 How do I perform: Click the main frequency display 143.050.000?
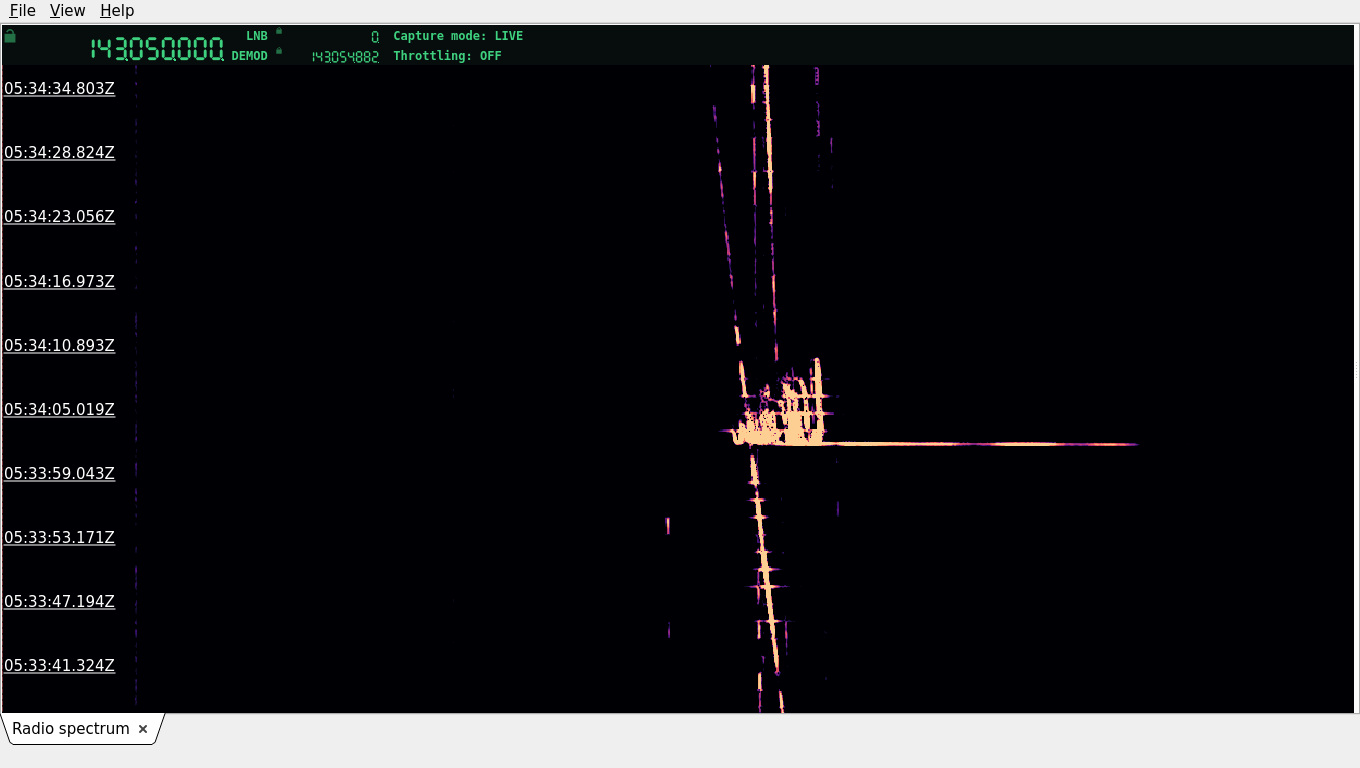[x=157, y=49]
